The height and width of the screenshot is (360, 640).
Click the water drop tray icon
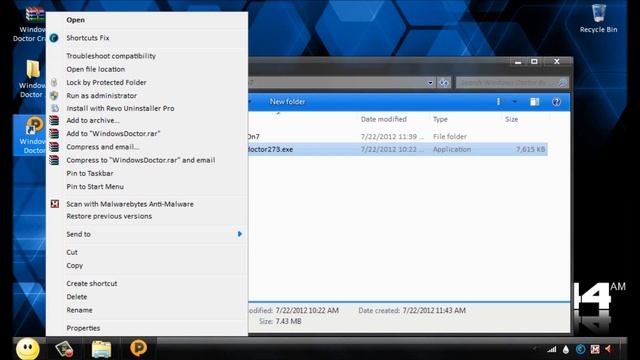click(x=566, y=349)
